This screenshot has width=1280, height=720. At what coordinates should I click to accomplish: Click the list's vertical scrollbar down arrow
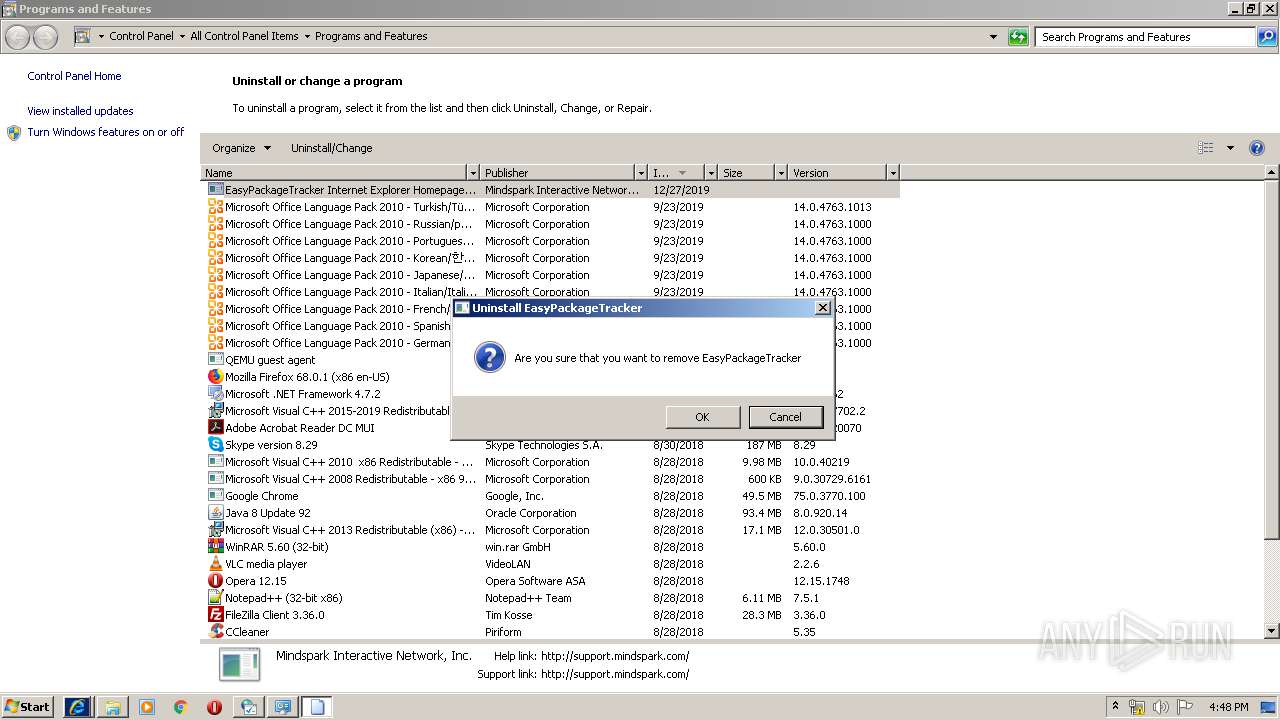click(1272, 631)
